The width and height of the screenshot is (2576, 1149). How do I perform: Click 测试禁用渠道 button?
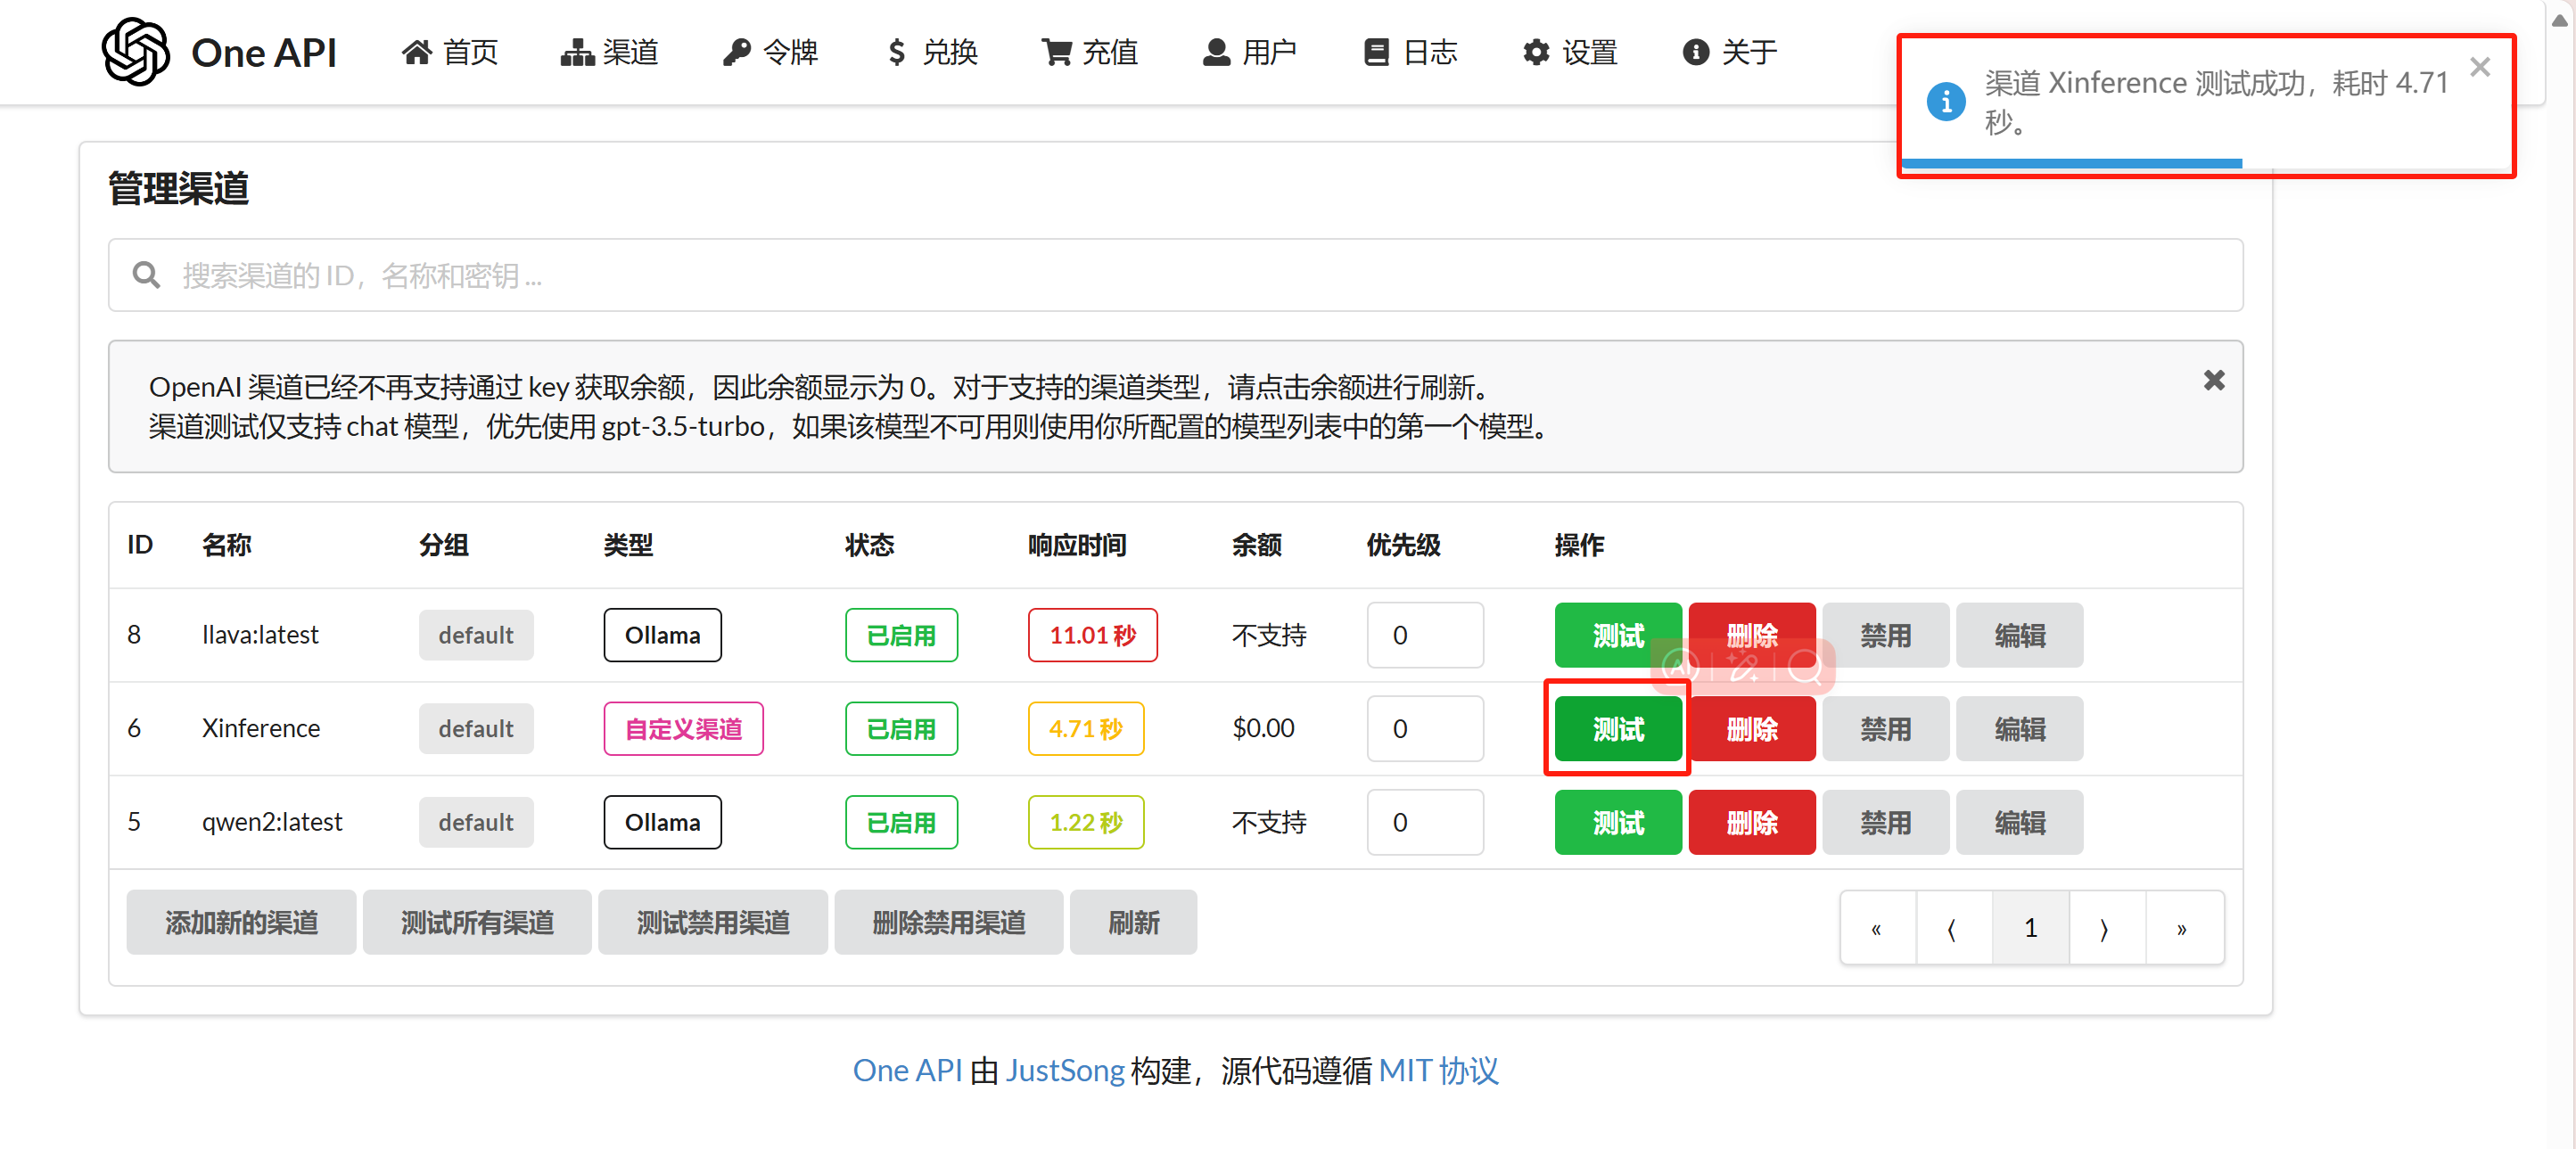coord(713,922)
